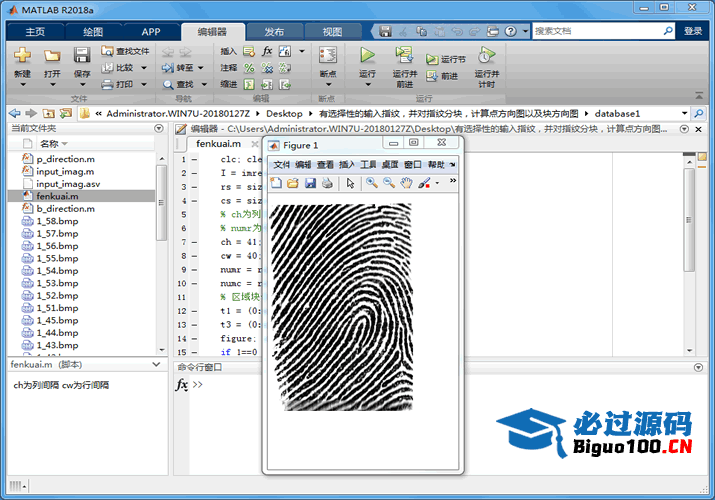The width and height of the screenshot is (715, 500).
Task: Open the Go To (转至) dropdown
Action: (x=201, y=68)
